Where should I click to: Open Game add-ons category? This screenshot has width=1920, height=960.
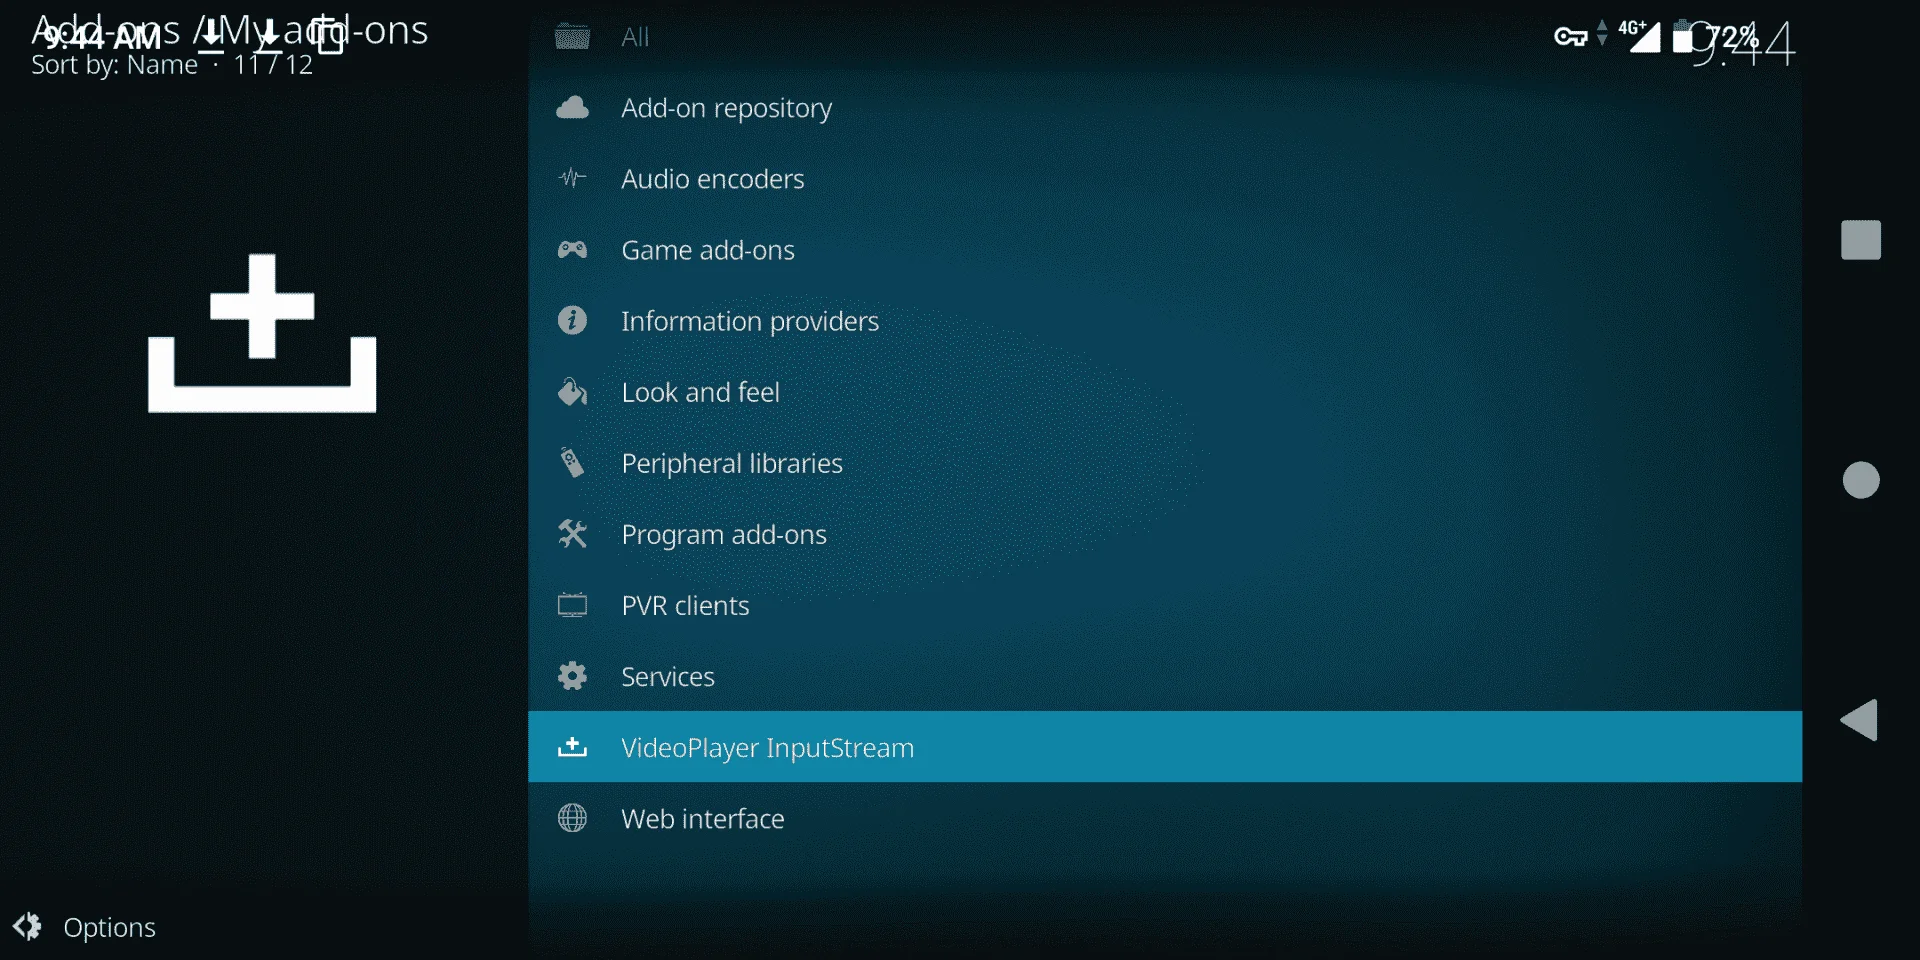(1165, 250)
